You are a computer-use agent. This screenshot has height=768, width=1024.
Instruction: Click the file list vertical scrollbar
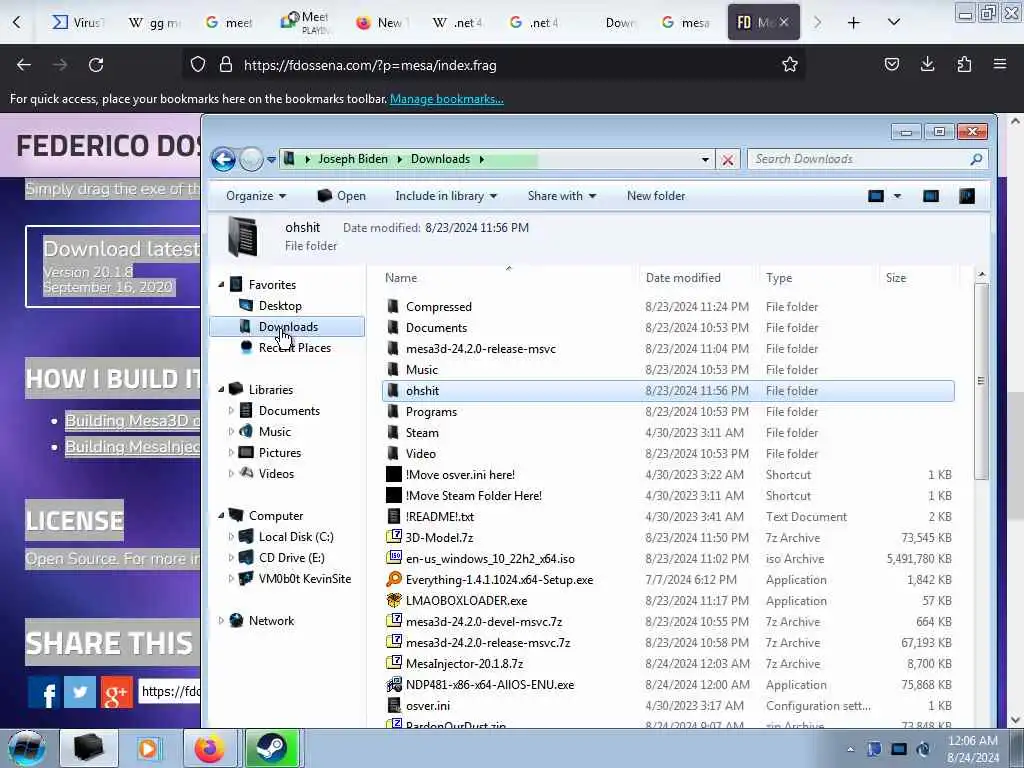(981, 381)
